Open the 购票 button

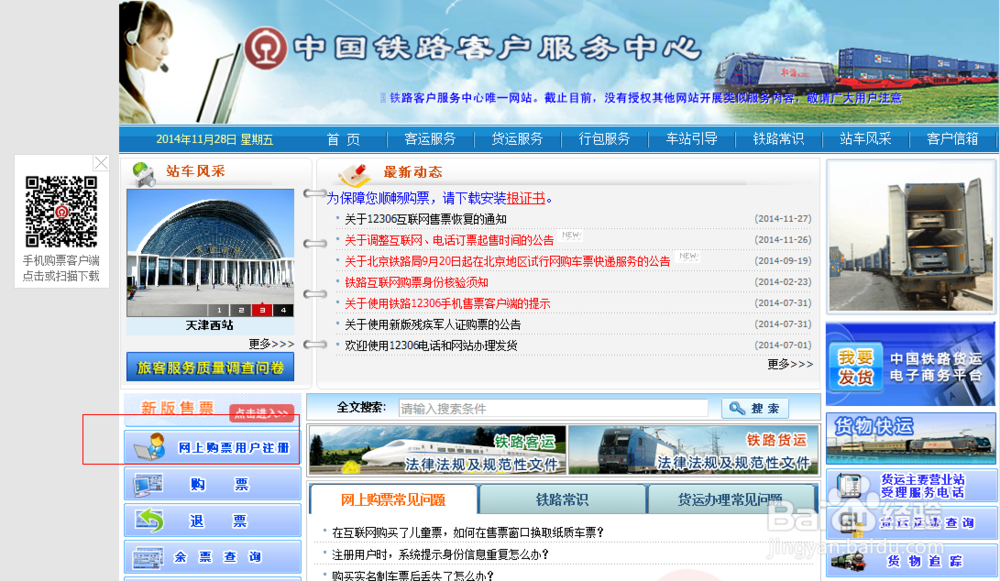coord(212,484)
